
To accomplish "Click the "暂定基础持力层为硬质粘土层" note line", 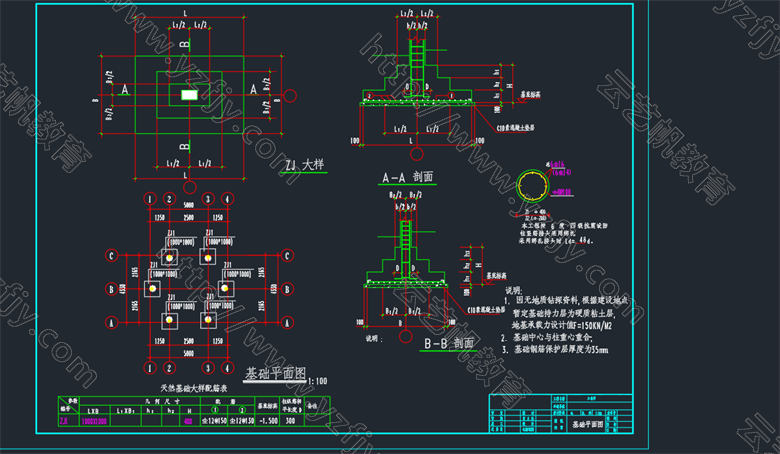I will click(564, 314).
